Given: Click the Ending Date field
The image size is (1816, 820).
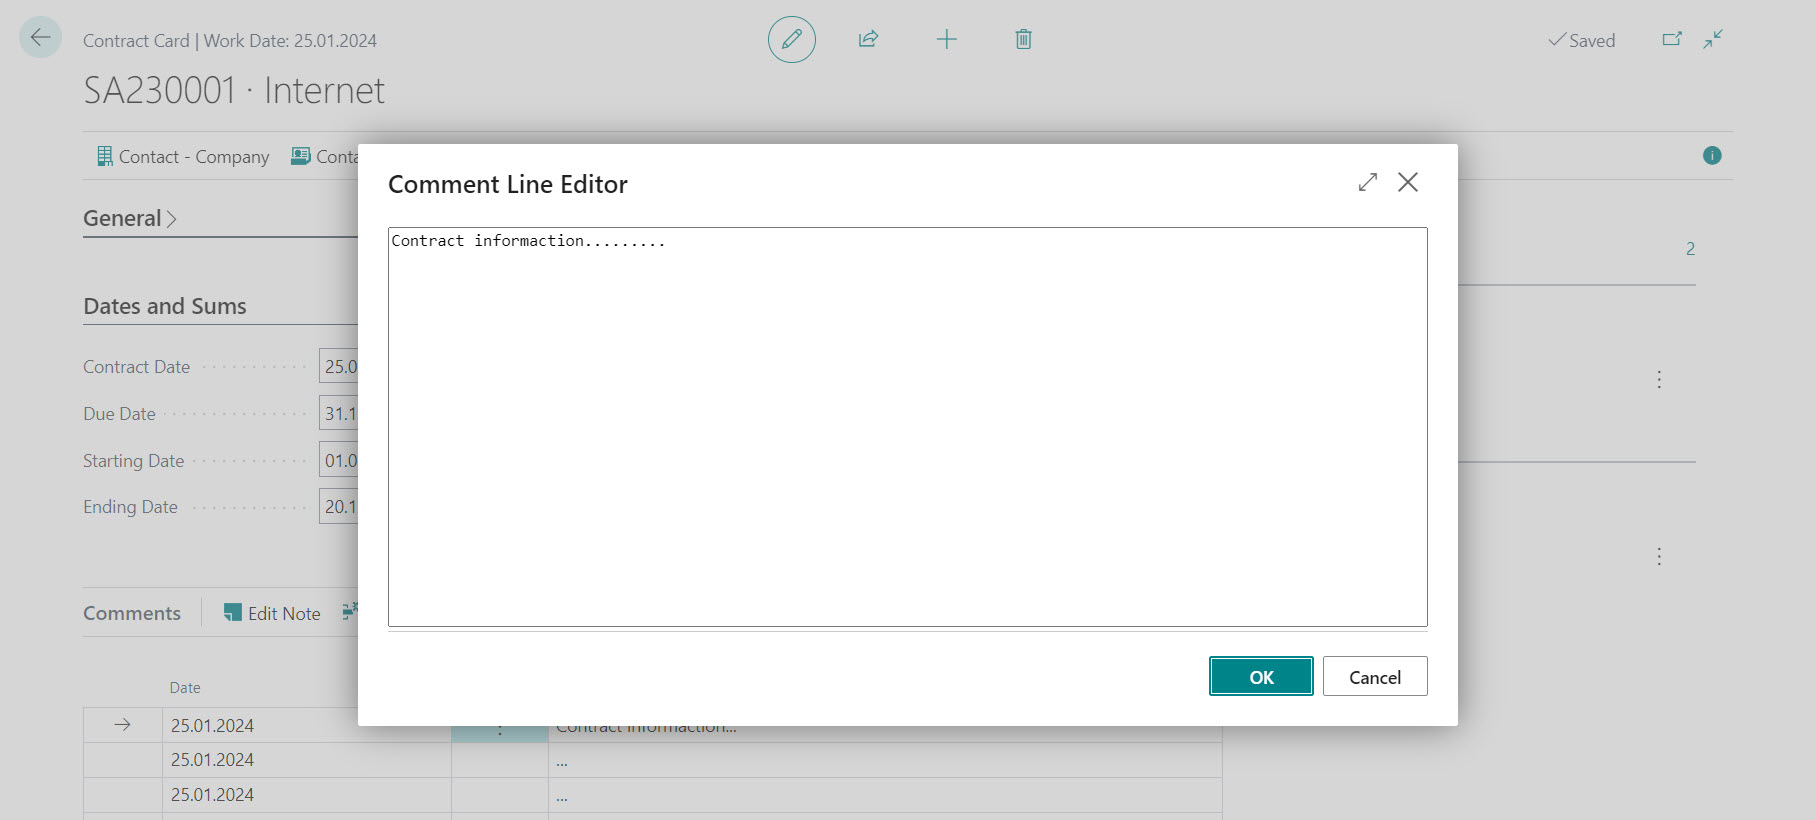Looking at the screenshot, I should (x=338, y=506).
